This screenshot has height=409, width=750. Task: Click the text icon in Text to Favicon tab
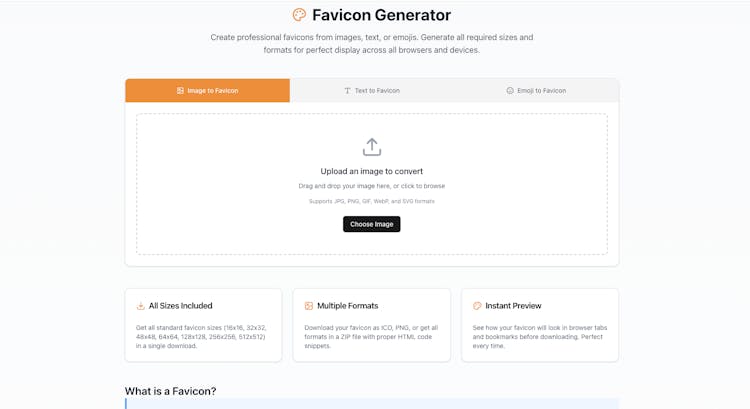click(347, 91)
